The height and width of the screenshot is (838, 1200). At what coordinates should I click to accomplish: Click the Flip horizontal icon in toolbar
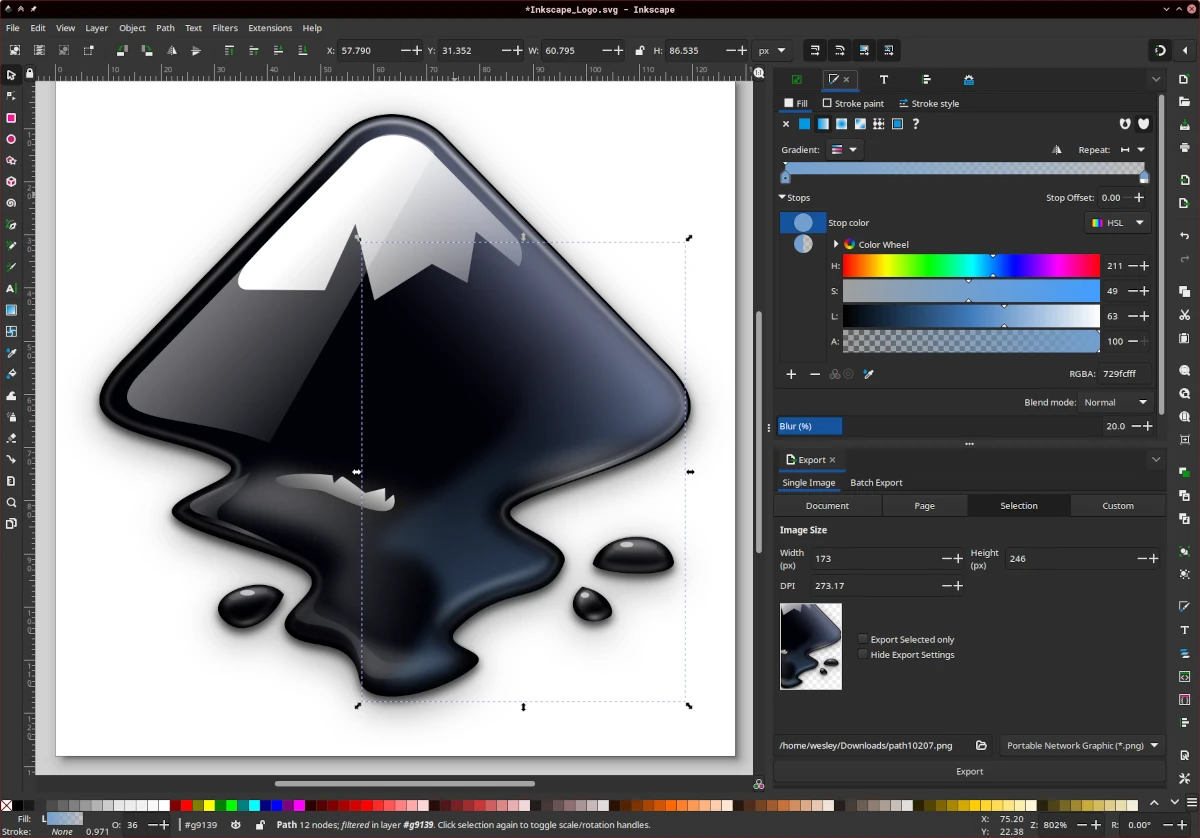click(172, 50)
